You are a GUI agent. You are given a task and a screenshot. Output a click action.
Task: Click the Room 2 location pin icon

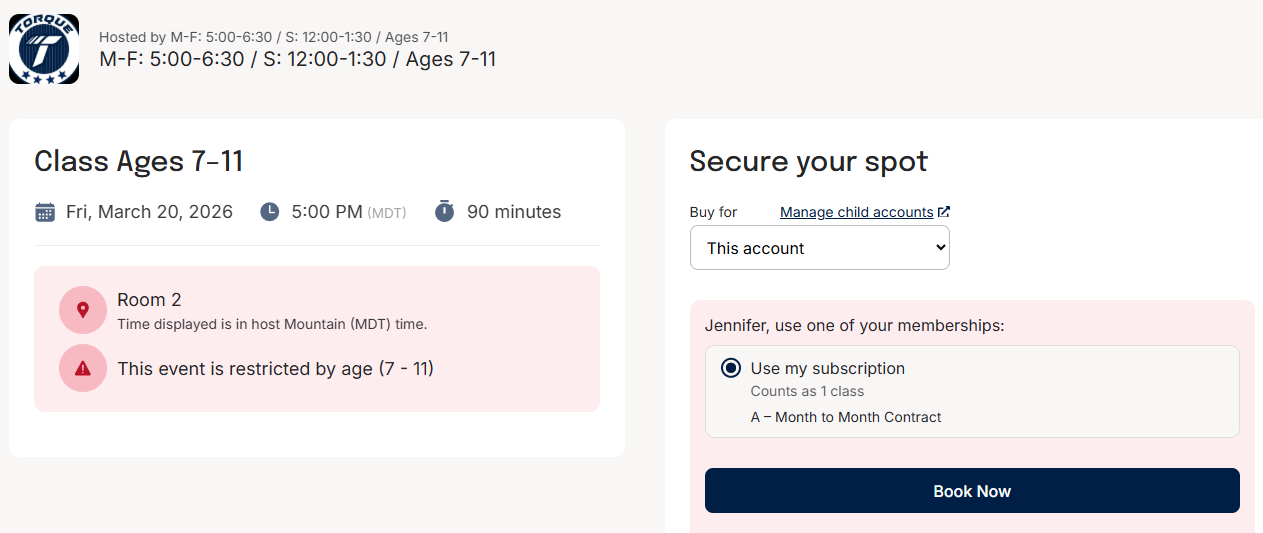click(x=83, y=310)
